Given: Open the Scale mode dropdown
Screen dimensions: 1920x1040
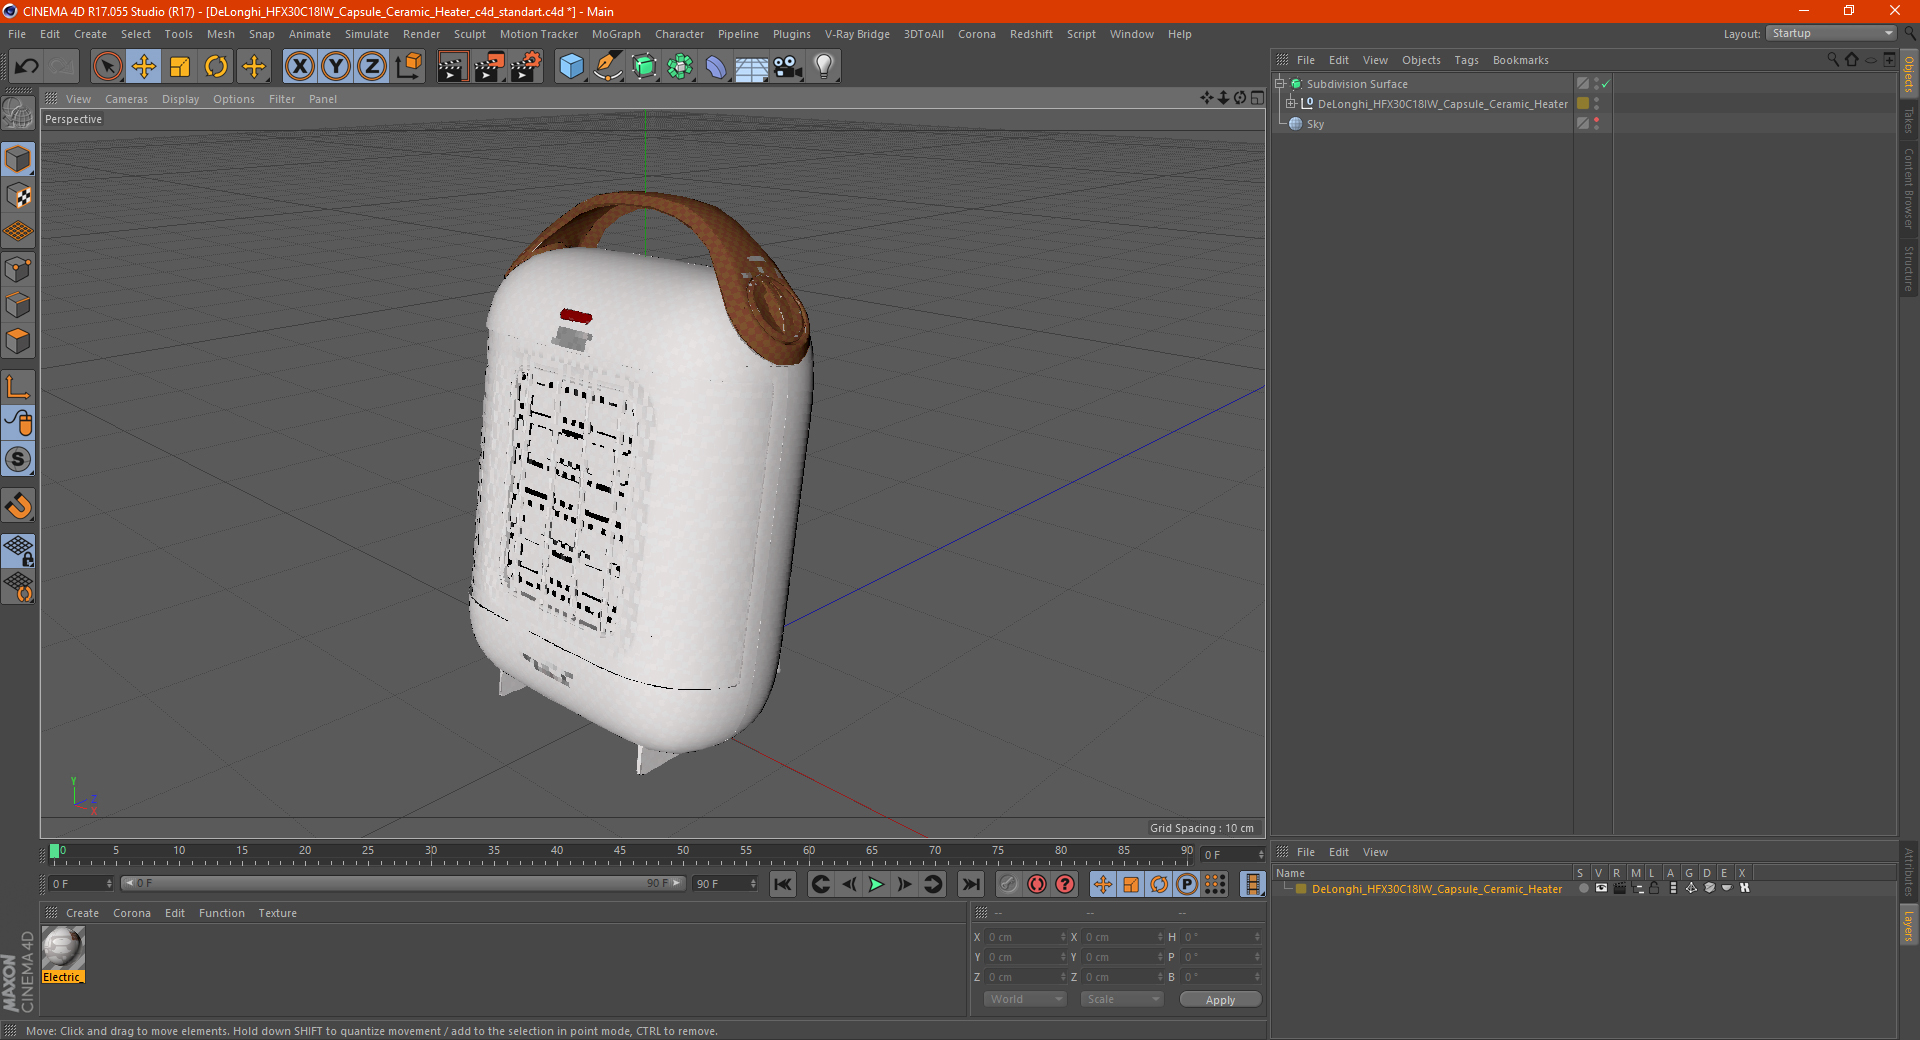Looking at the screenshot, I should pyautogui.click(x=1122, y=999).
